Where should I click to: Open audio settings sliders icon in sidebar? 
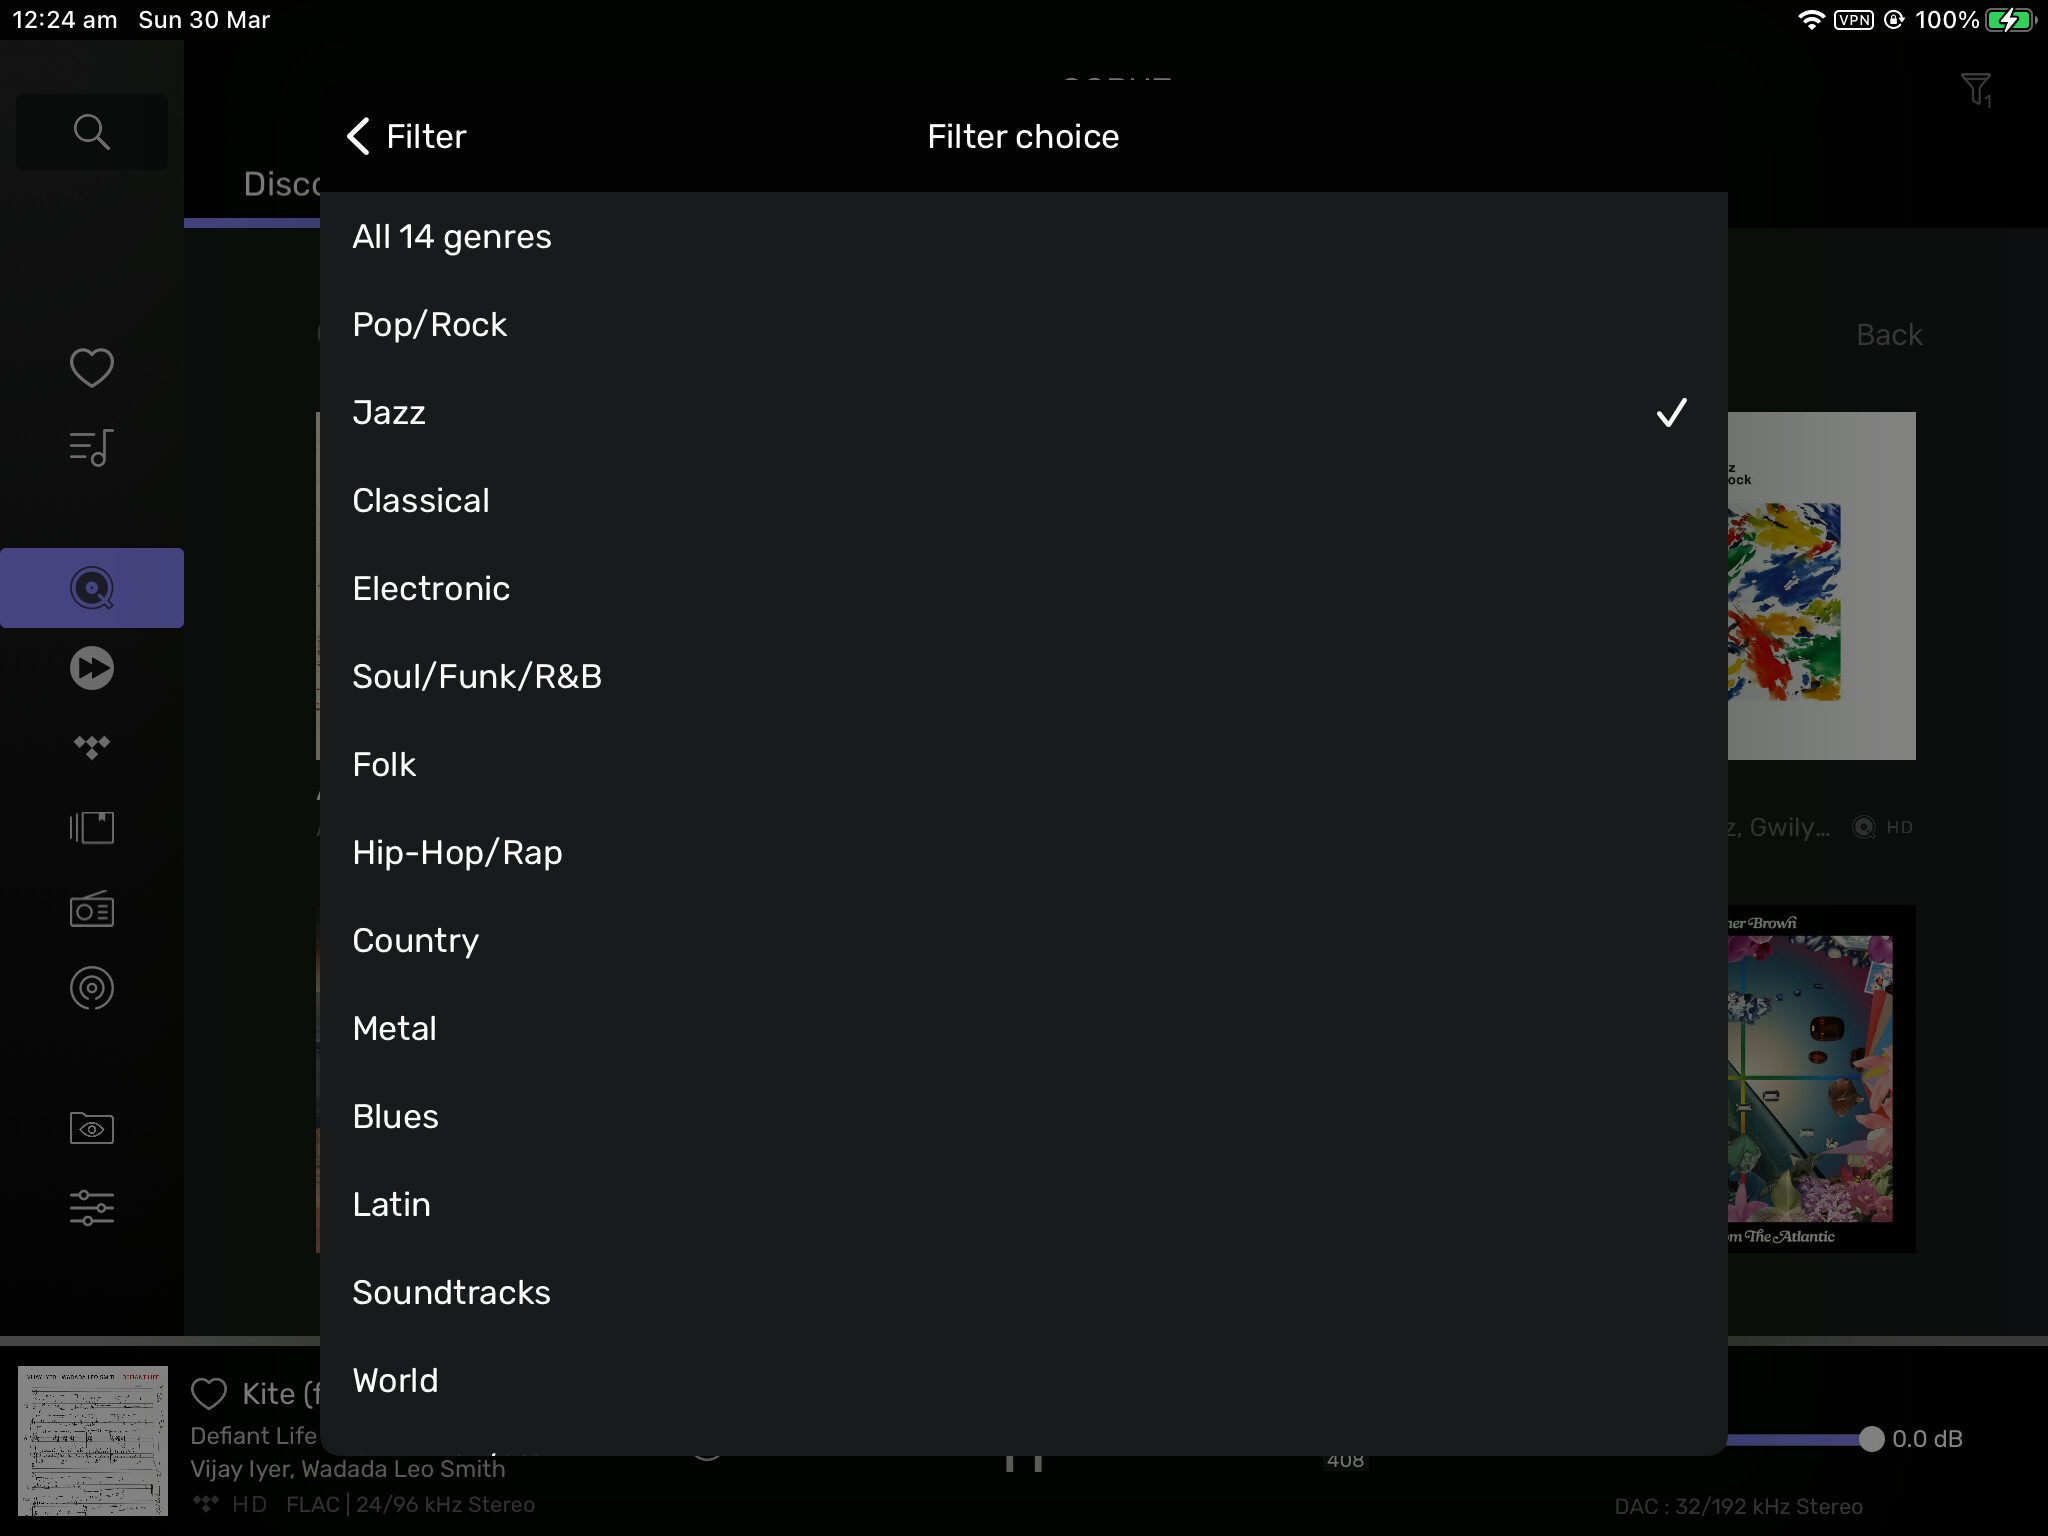coord(91,1208)
